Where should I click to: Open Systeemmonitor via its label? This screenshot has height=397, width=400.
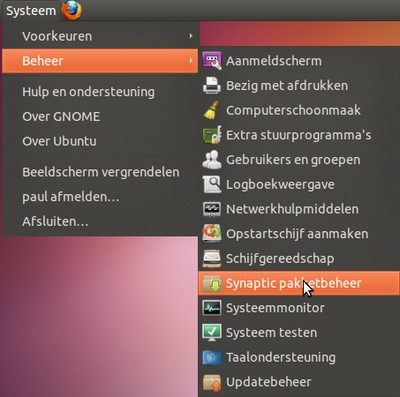(275, 308)
